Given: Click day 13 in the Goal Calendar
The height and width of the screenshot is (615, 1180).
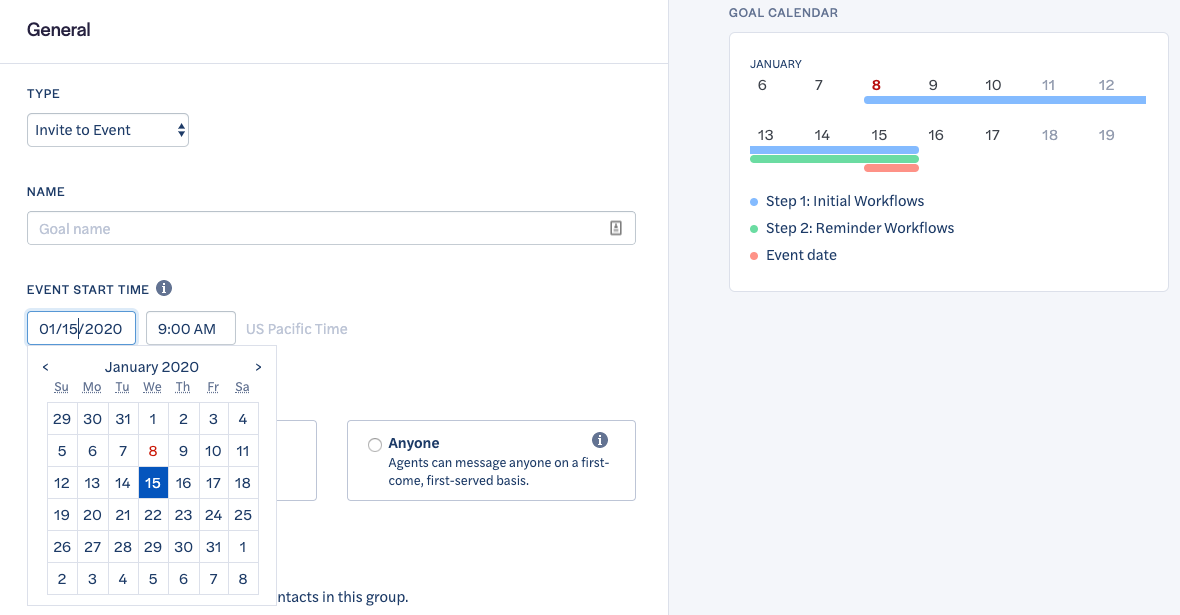Looking at the screenshot, I should tap(765, 135).
